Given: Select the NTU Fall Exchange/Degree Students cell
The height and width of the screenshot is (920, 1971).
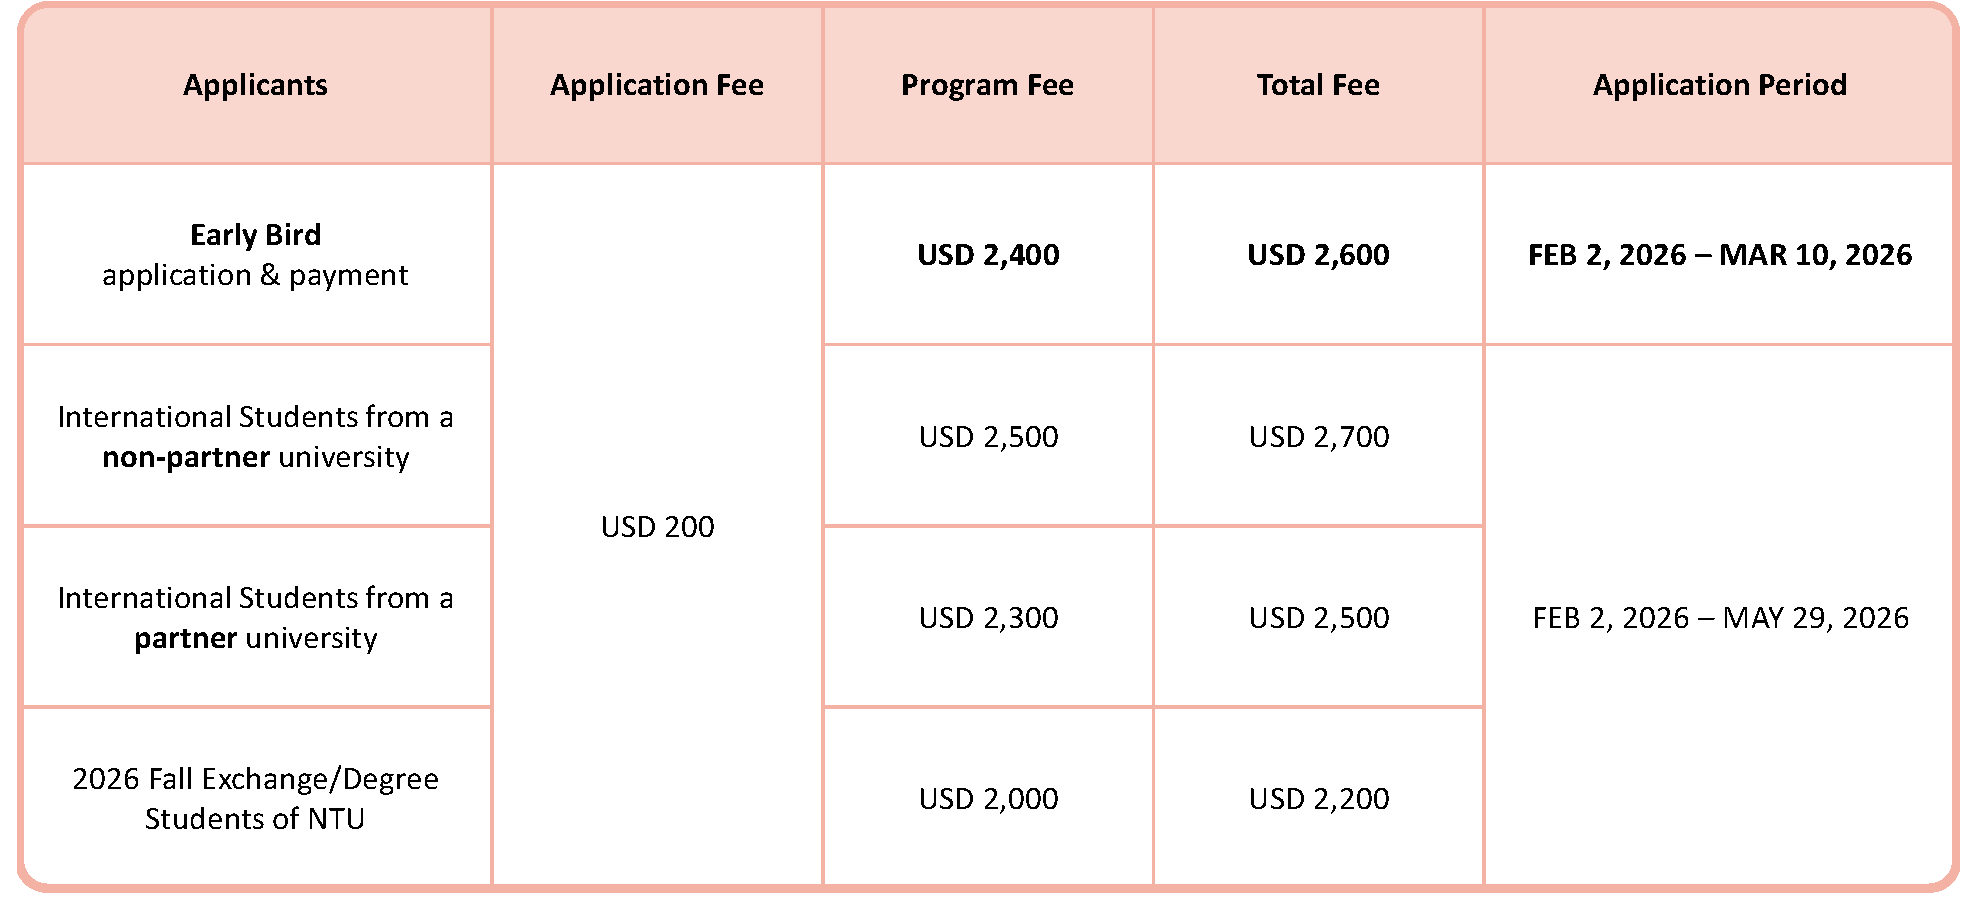Looking at the screenshot, I should (x=255, y=799).
